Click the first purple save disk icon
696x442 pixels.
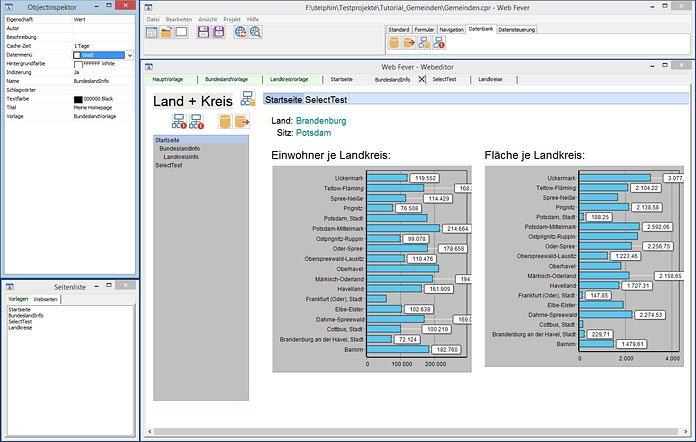204,33
